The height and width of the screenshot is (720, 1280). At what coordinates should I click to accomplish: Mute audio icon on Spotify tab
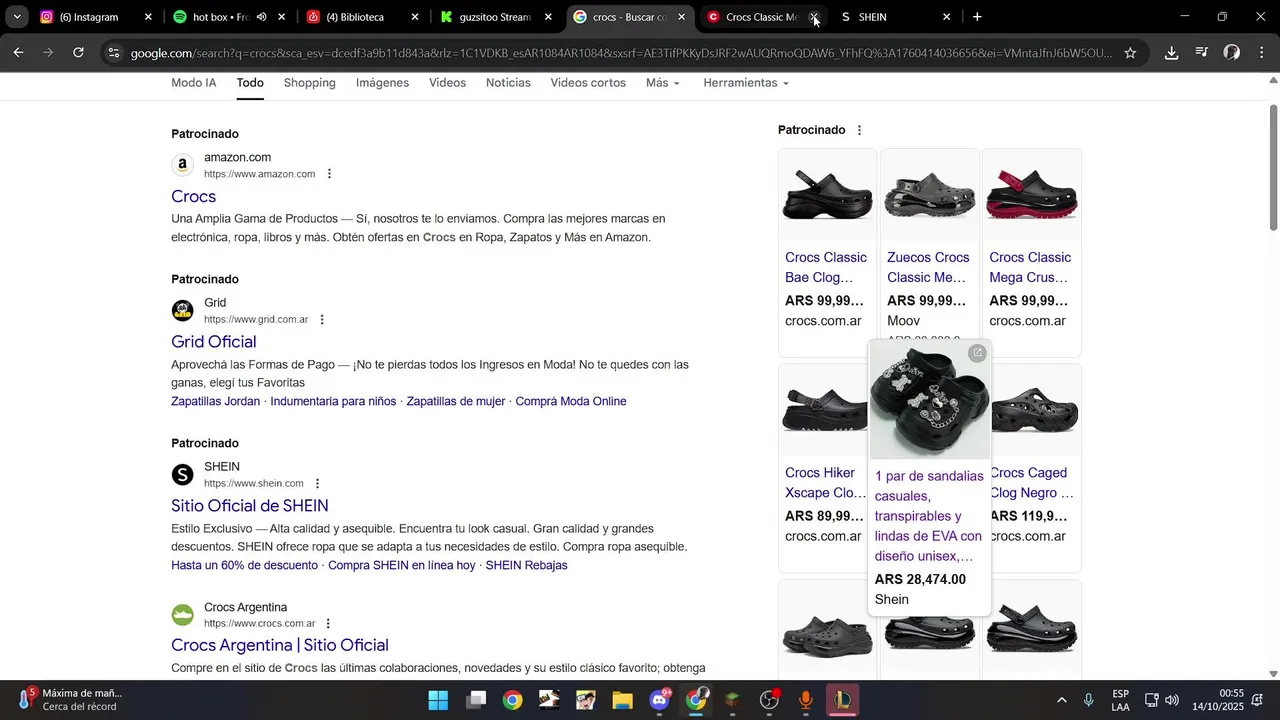(x=261, y=17)
